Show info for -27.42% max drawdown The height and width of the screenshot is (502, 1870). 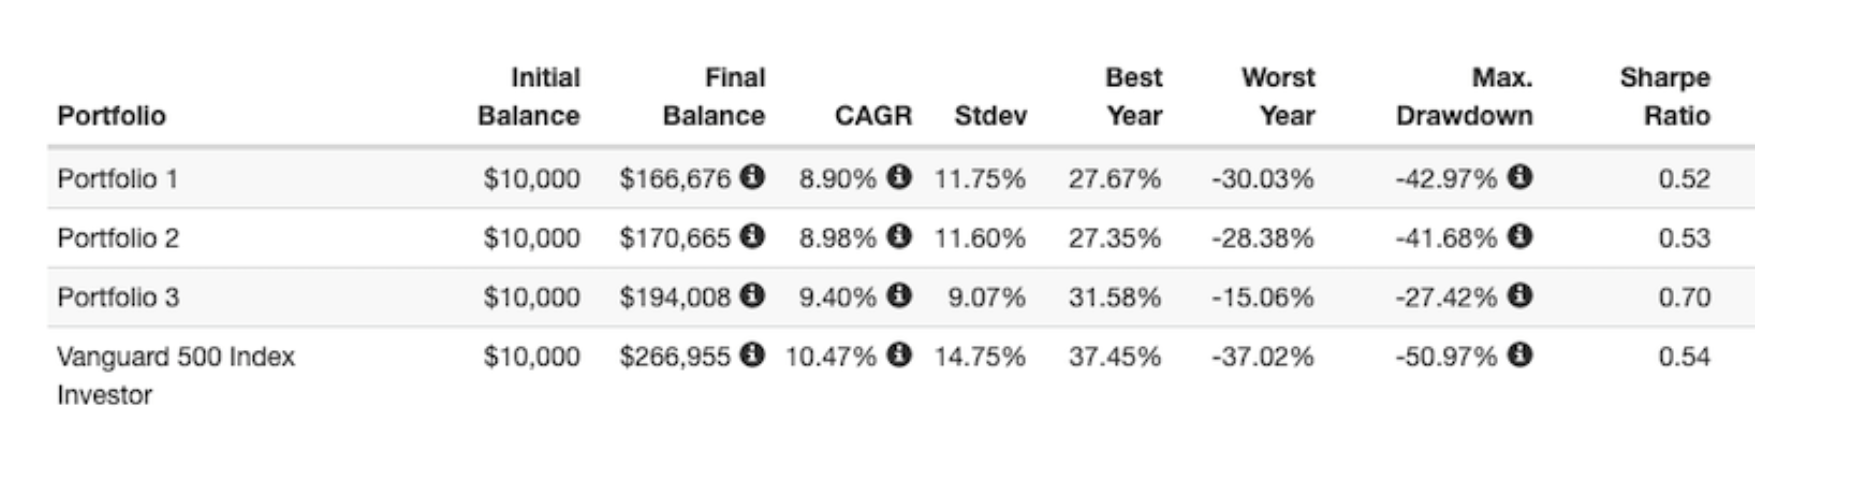[1520, 295]
